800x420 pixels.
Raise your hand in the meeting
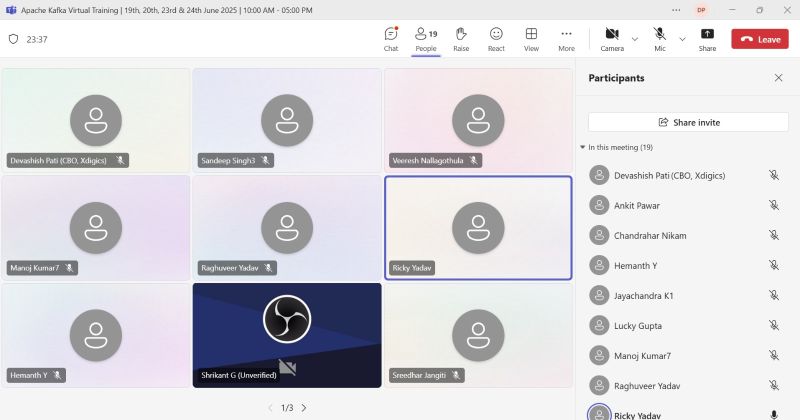point(461,38)
